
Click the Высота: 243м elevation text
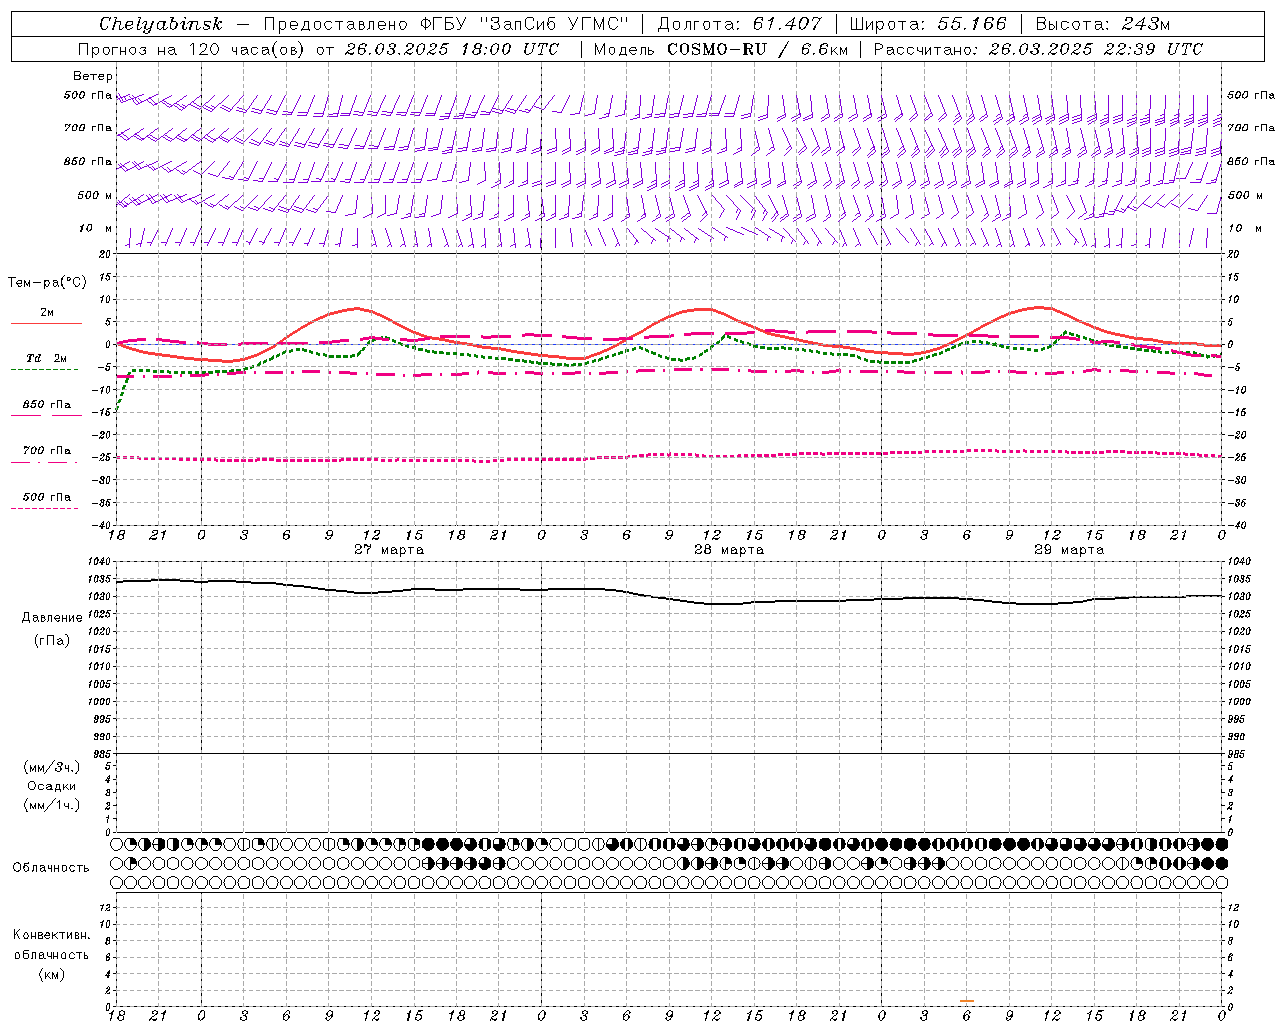(x=1102, y=24)
